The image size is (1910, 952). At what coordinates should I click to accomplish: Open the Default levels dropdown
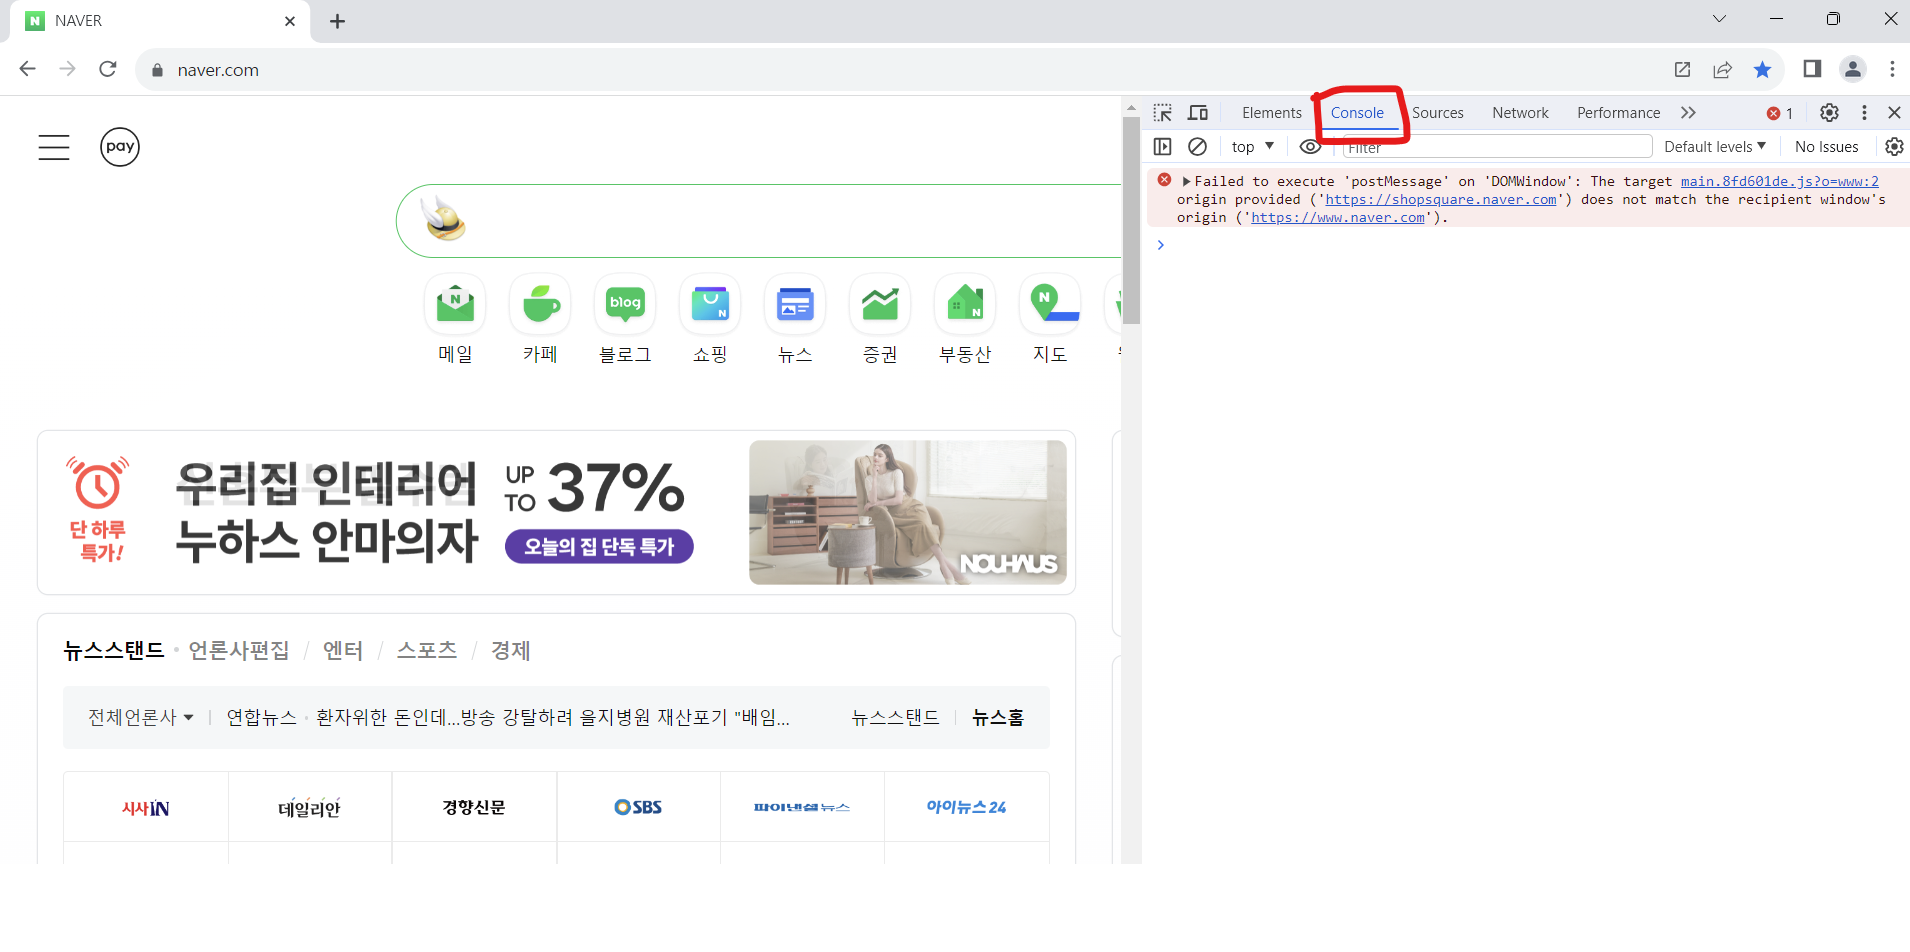[x=1715, y=147]
